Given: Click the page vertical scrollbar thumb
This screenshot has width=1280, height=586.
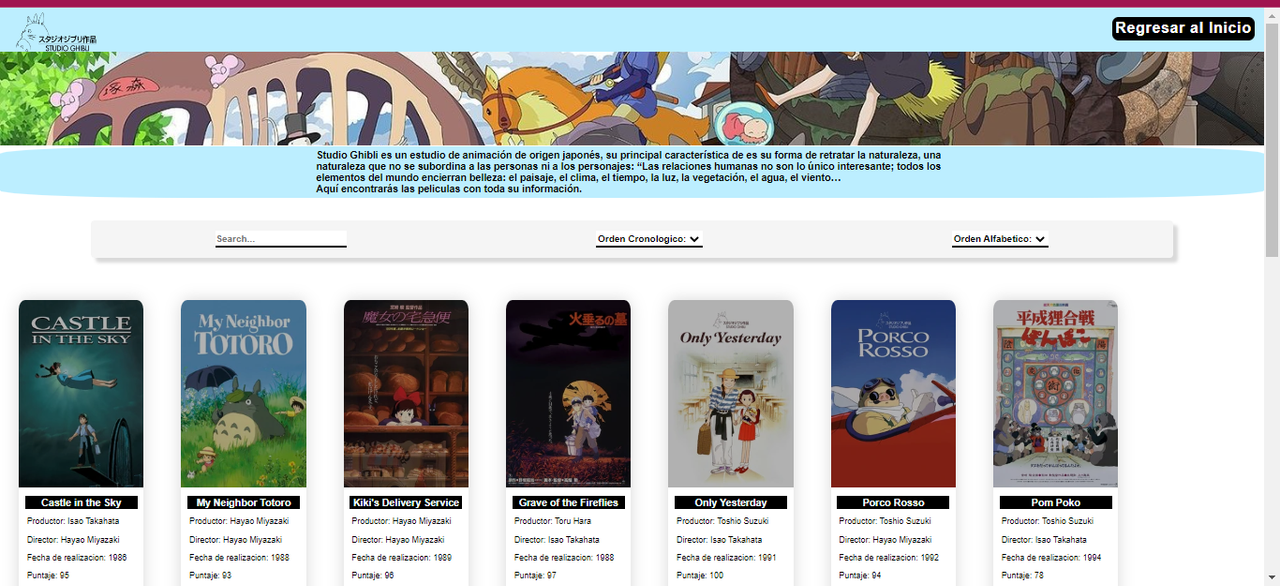Looking at the screenshot, I should point(1272,138).
